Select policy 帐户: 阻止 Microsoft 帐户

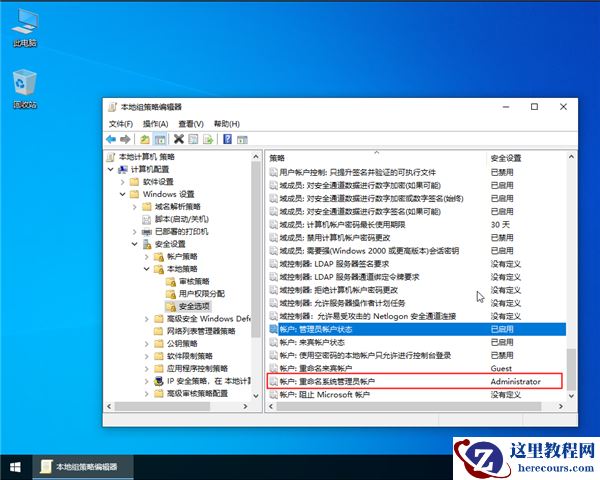pos(416,394)
